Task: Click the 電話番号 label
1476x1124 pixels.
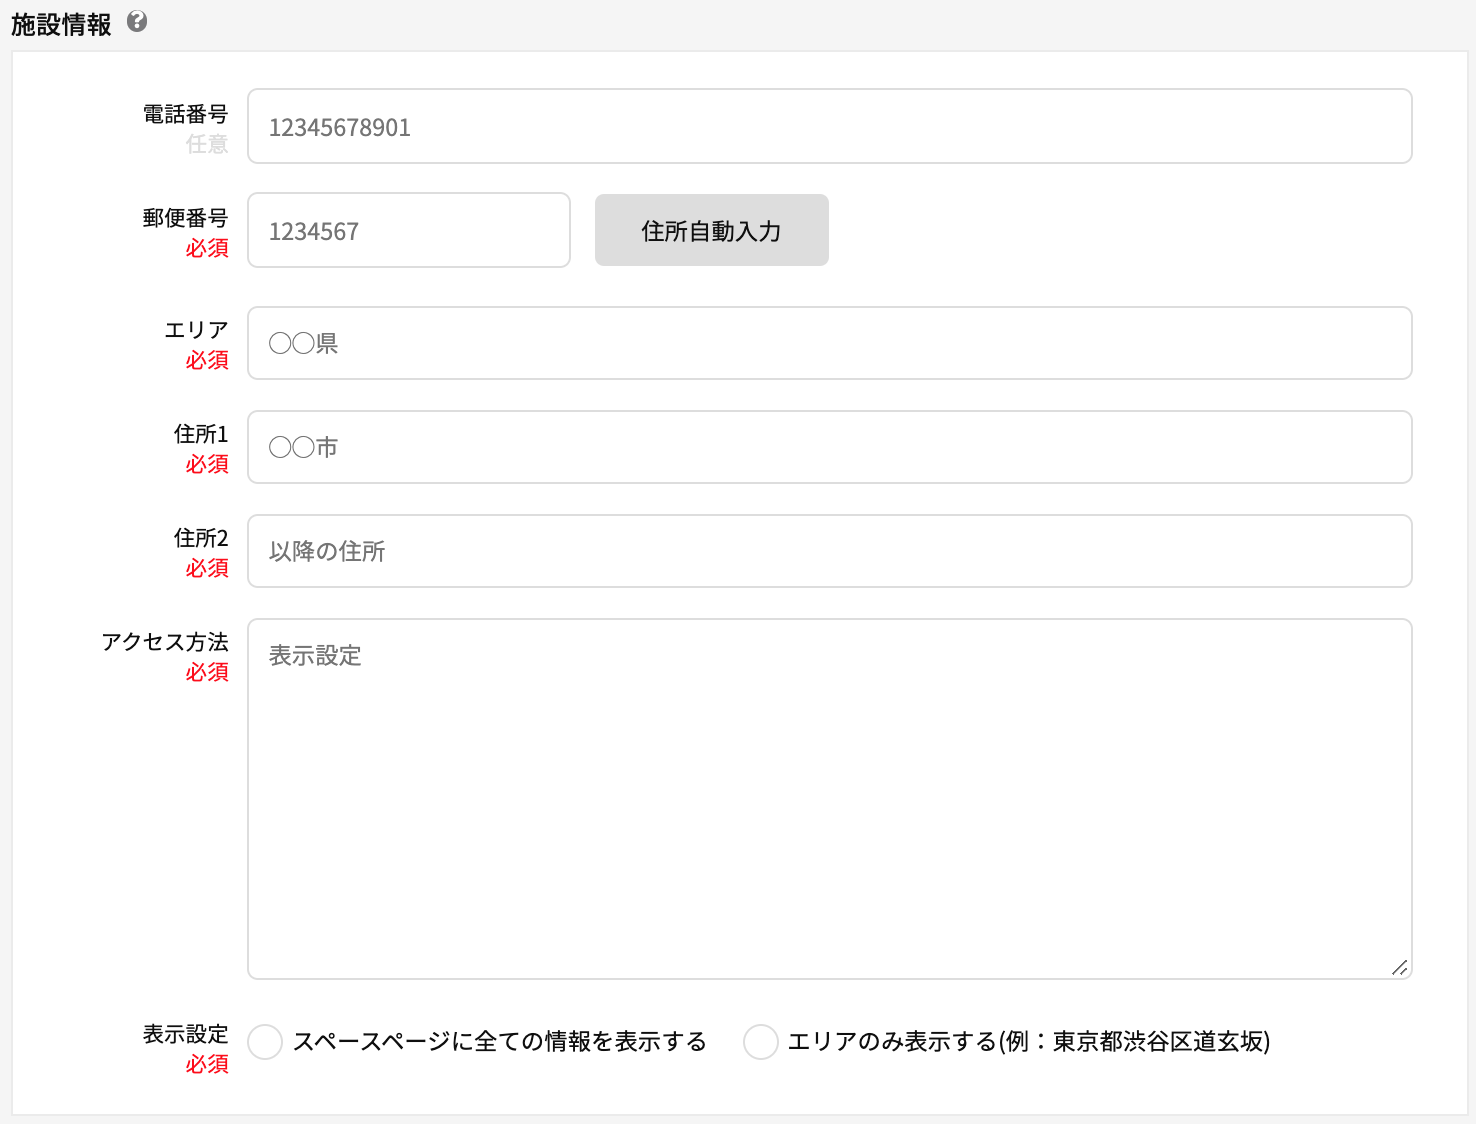Action: 185,114
